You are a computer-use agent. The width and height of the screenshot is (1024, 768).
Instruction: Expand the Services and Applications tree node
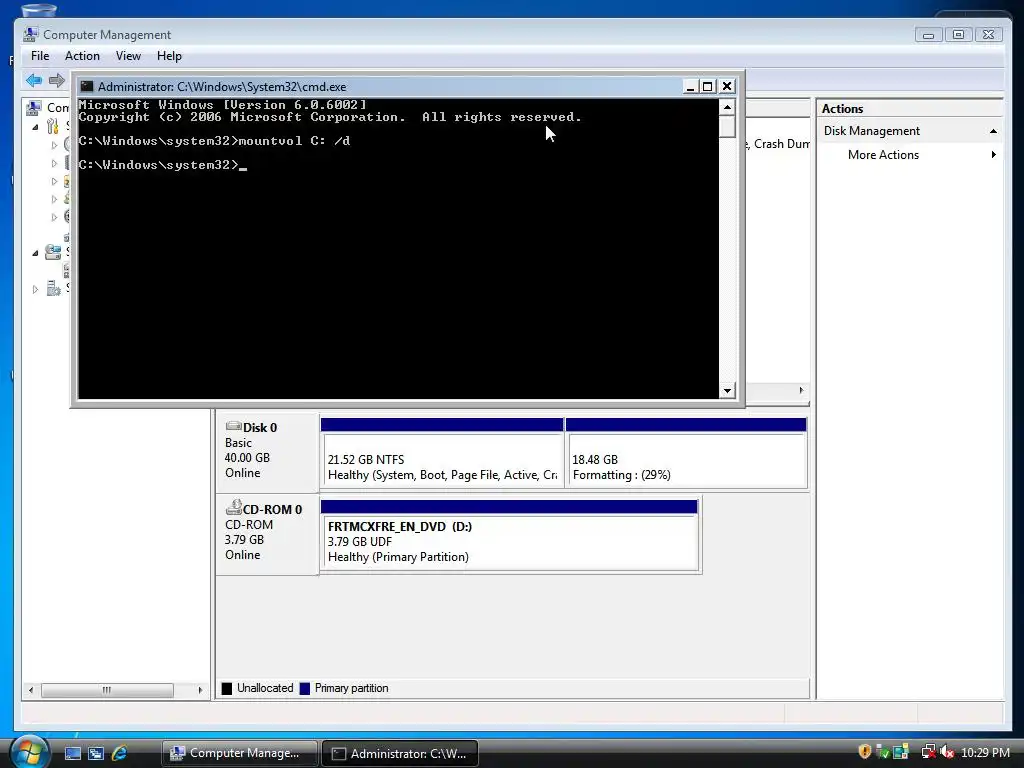click(35, 289)
